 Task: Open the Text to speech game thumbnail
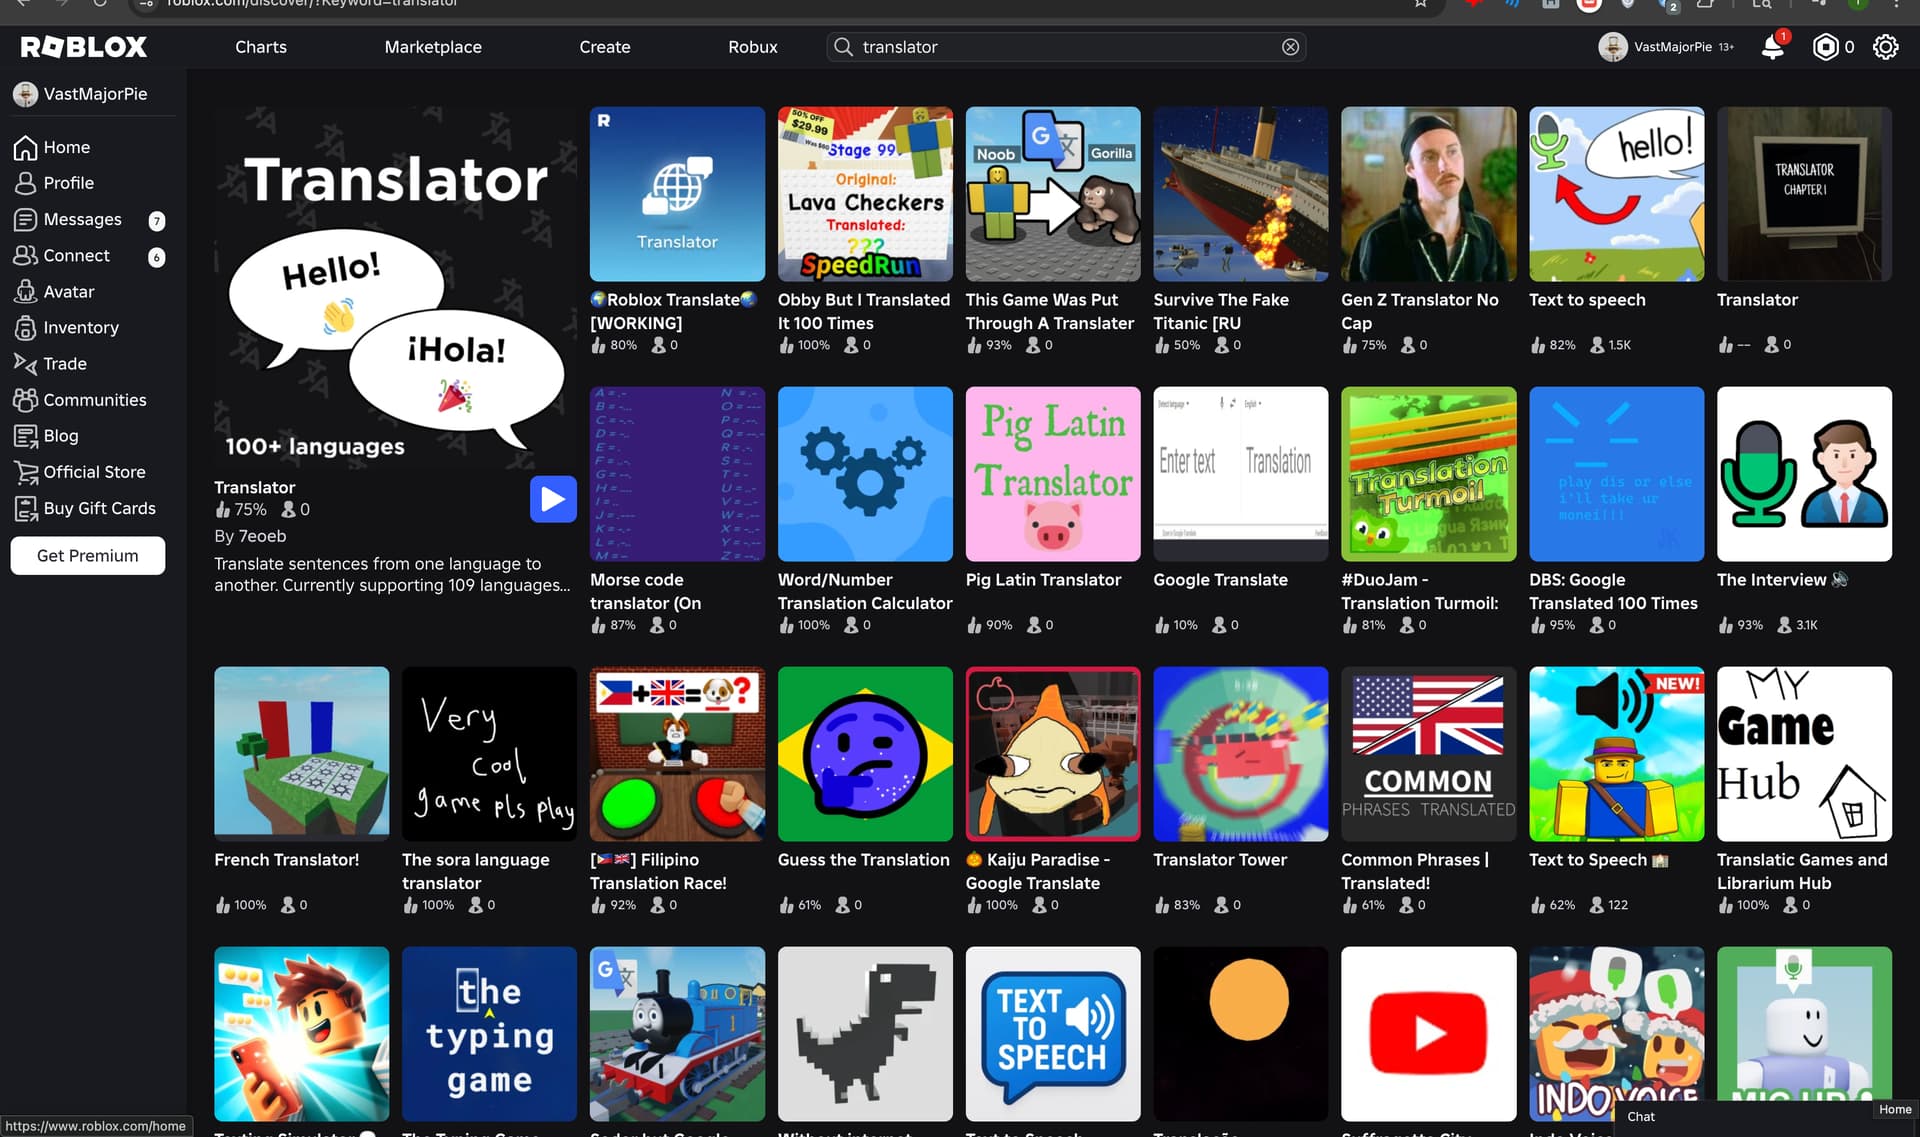click(1616, 194)
